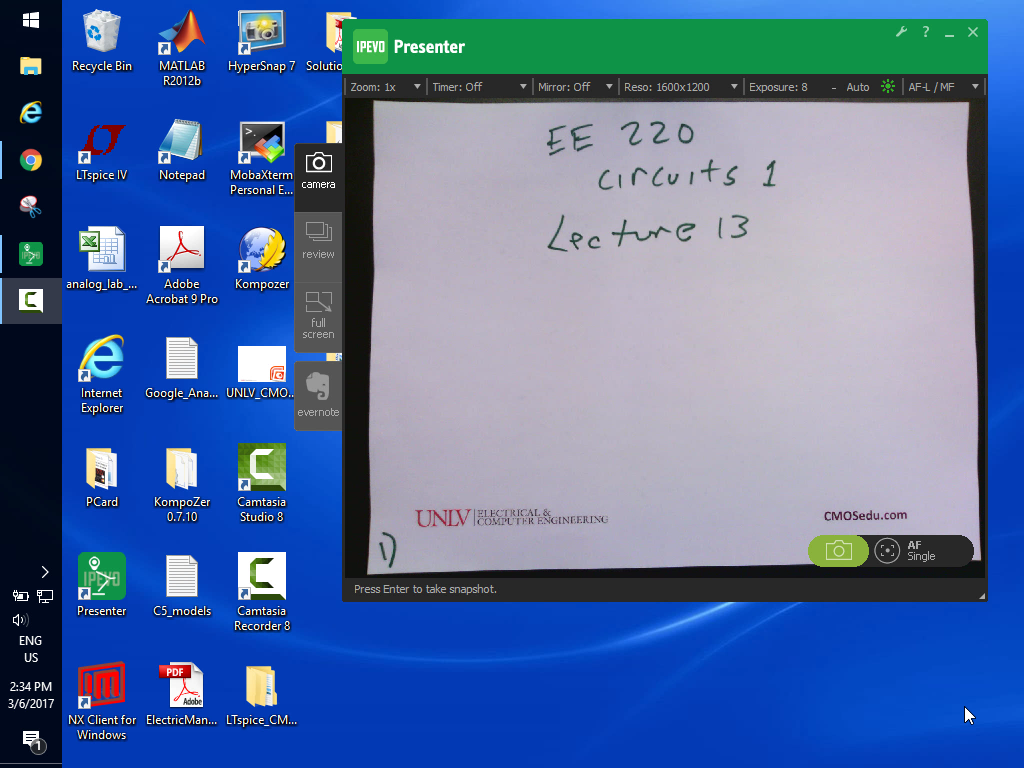Open Notepad desktop shortcut
The height and width of the screenshot is (768, 1024).
(182, 150)
